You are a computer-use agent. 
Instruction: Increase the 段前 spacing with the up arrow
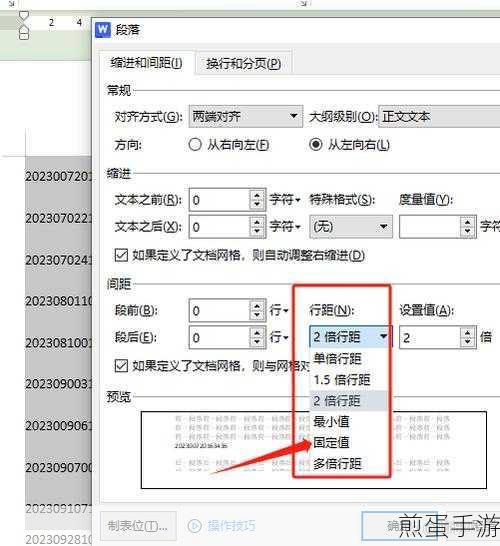pyautogui.click(x=257, y=305)
